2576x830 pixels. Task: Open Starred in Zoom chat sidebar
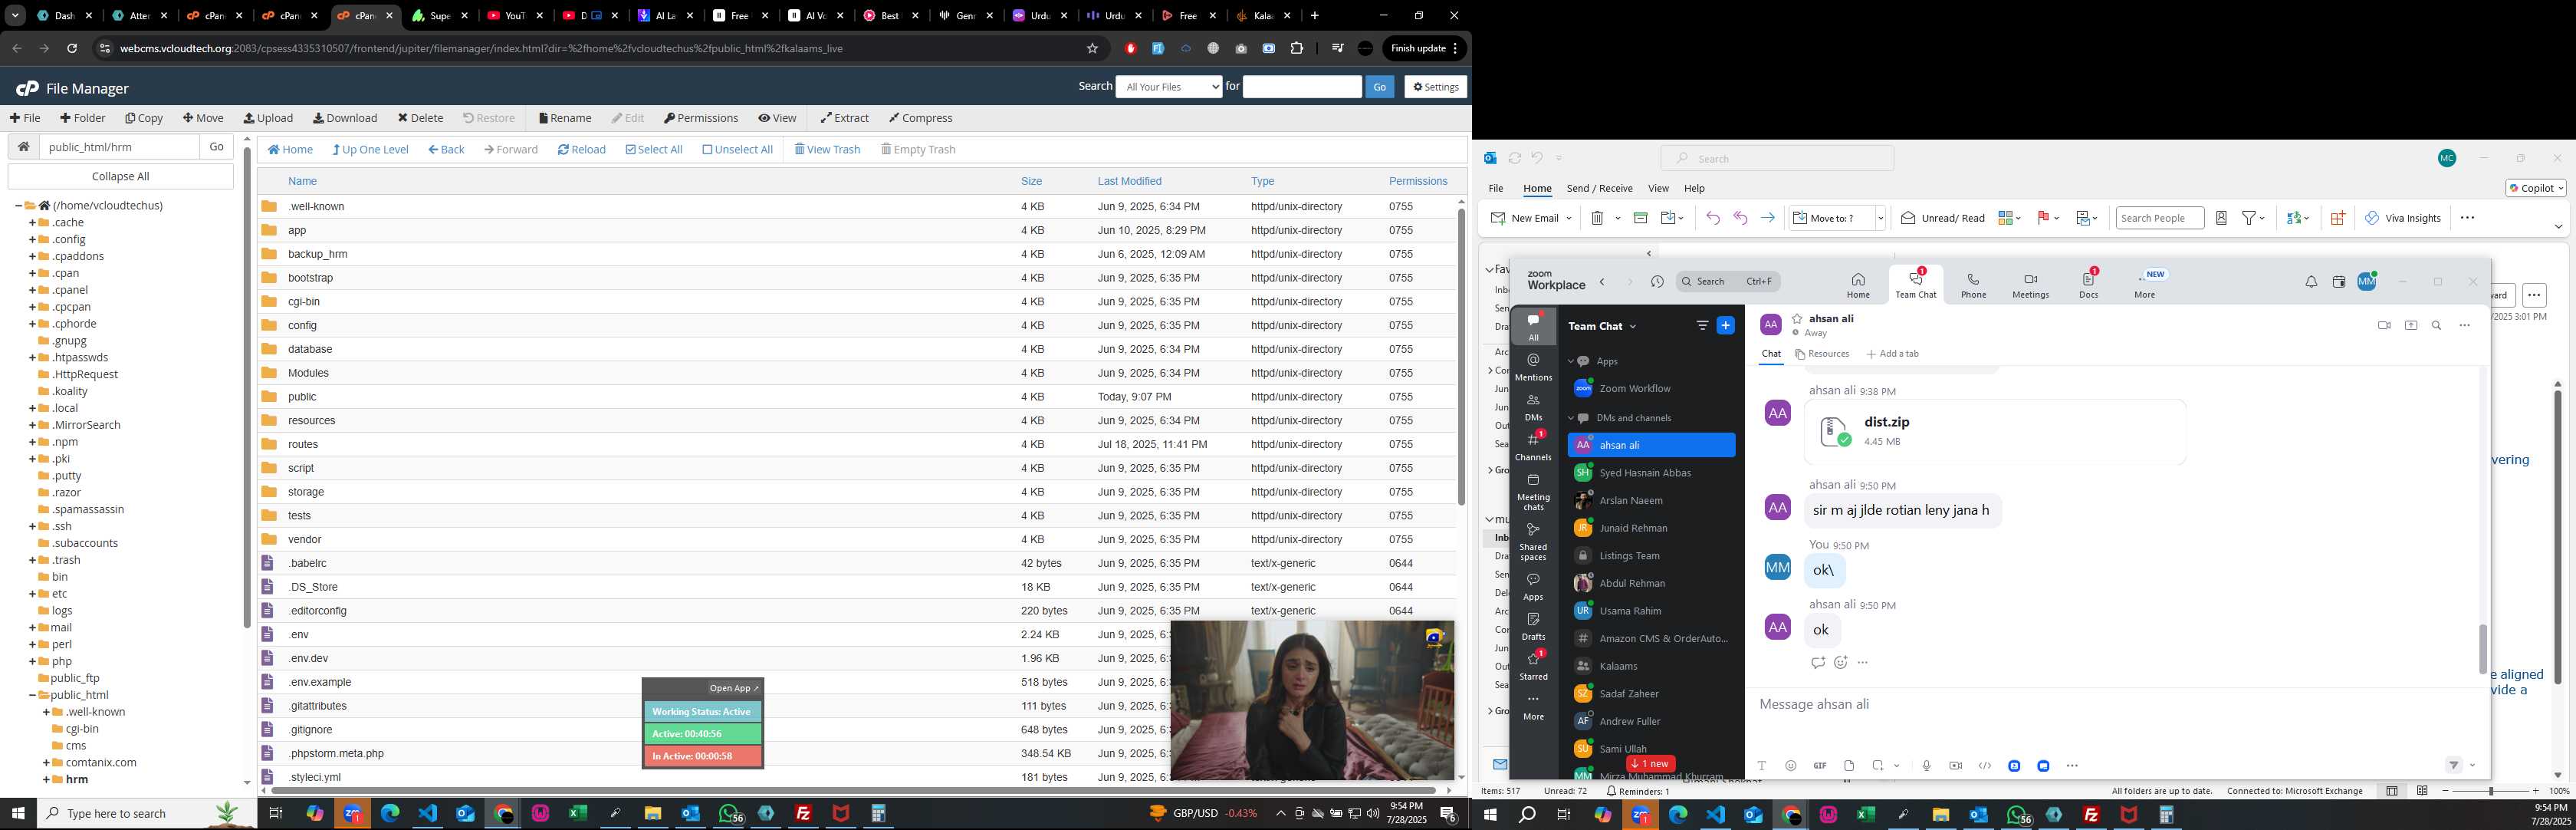1533,666
